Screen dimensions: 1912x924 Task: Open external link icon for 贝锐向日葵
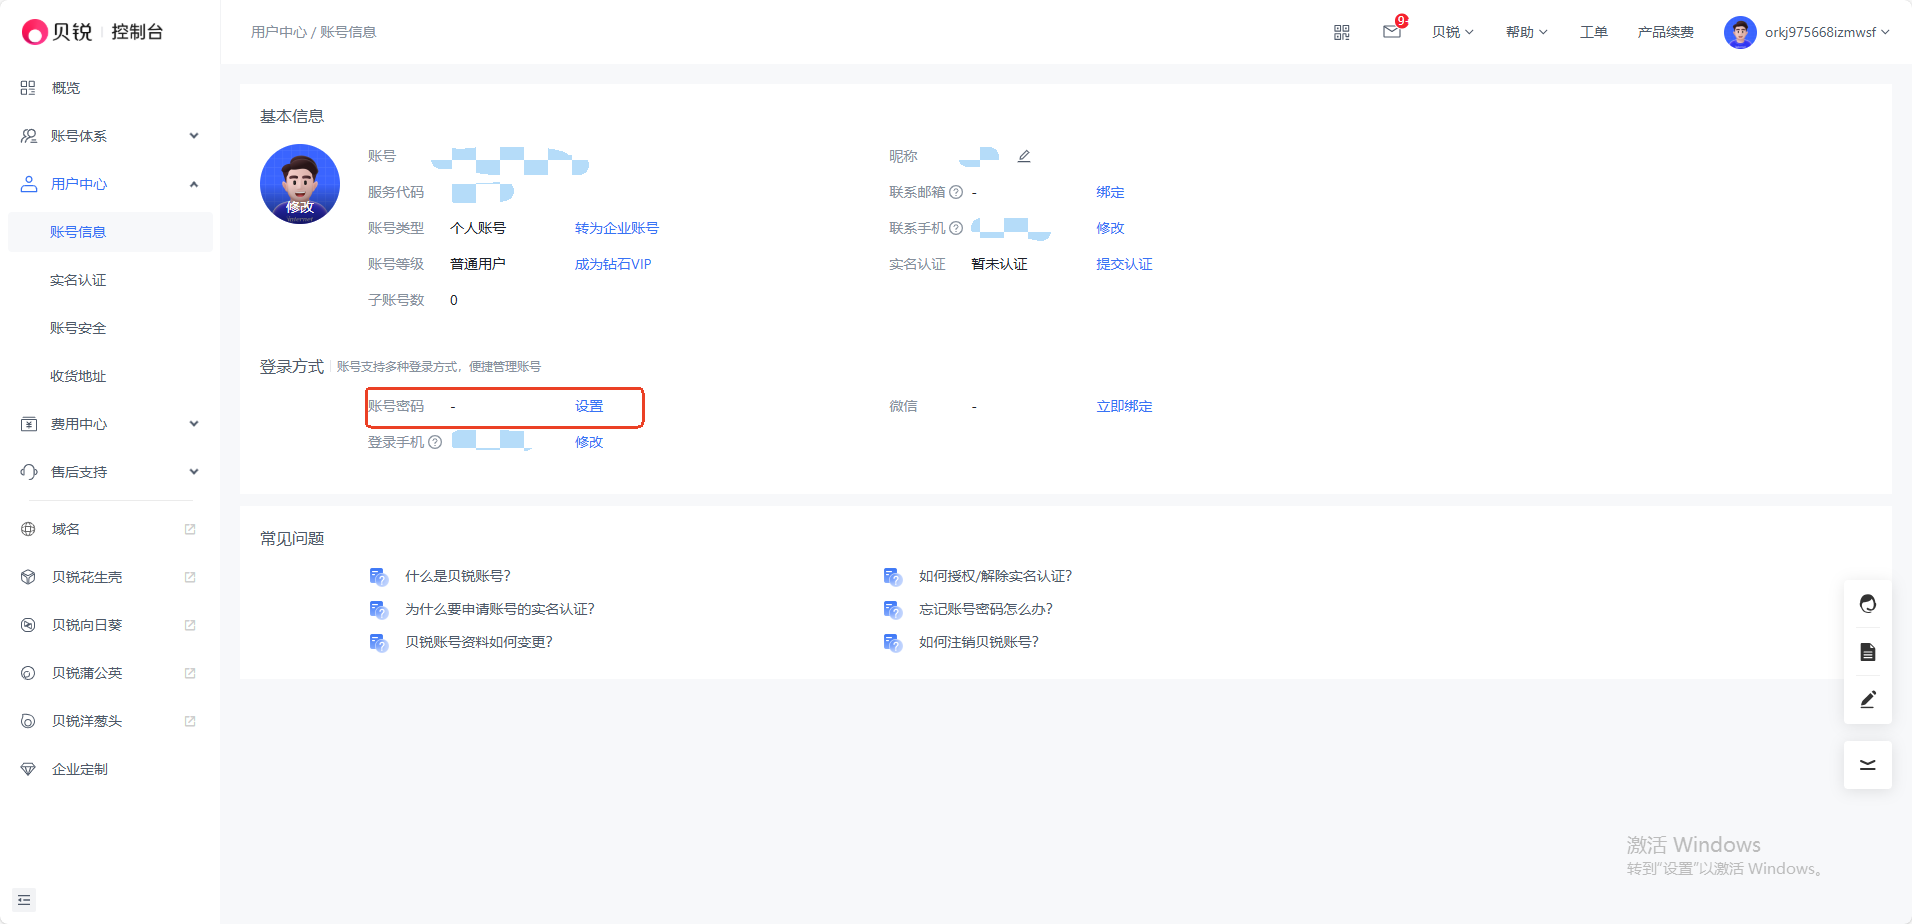[190, 625]
